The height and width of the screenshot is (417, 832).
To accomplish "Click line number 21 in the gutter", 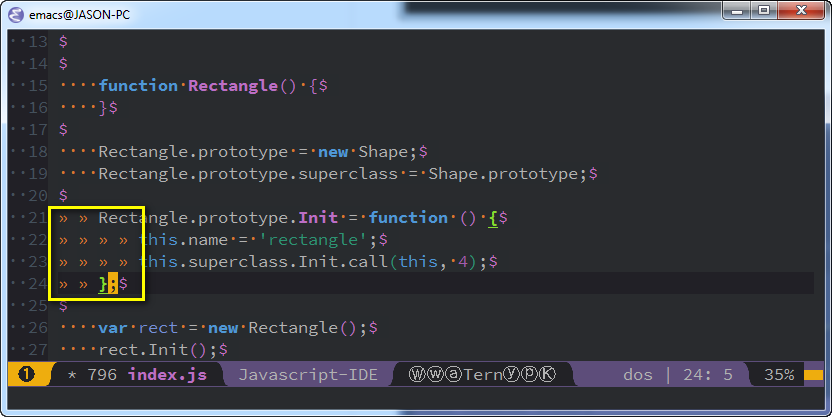I will coord(38,218).
